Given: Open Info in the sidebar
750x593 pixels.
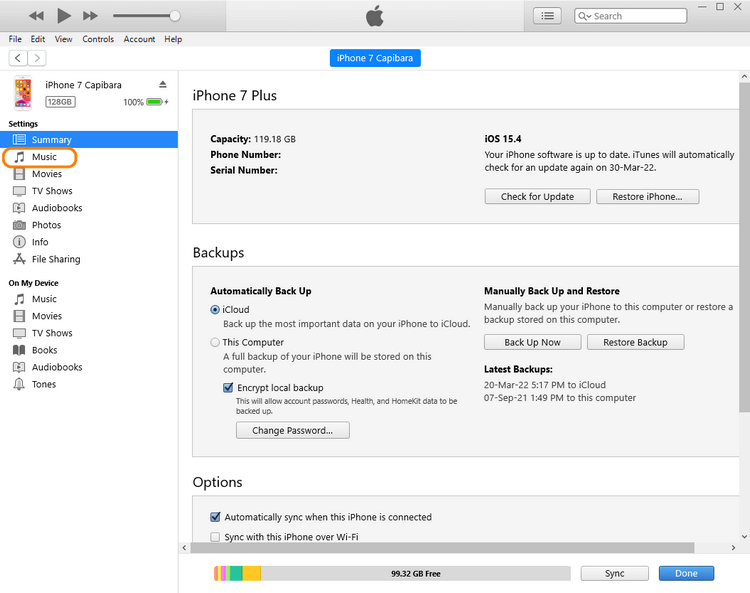Looking at the screenshot, I should pyautogui.click(x=40, y=242).
